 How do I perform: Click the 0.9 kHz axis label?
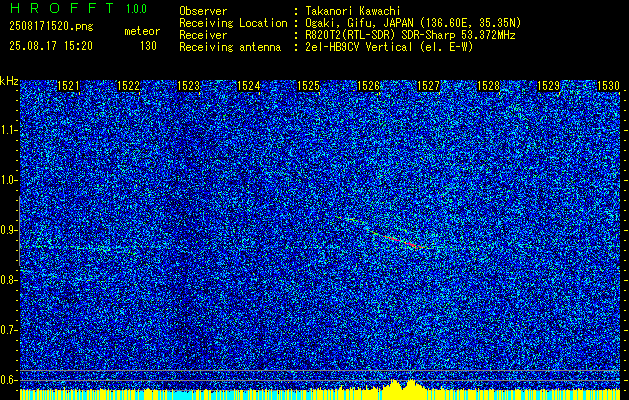8,230
